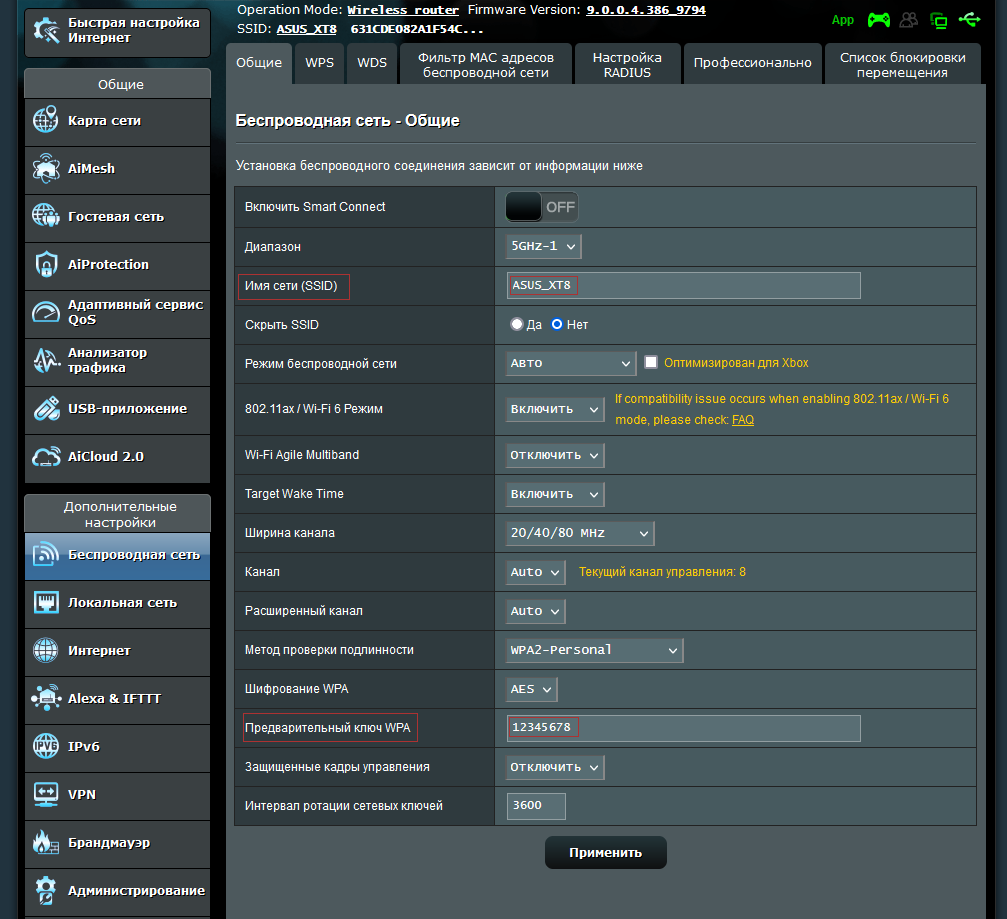Select 'Да' to hide SSID

(516, 324)
